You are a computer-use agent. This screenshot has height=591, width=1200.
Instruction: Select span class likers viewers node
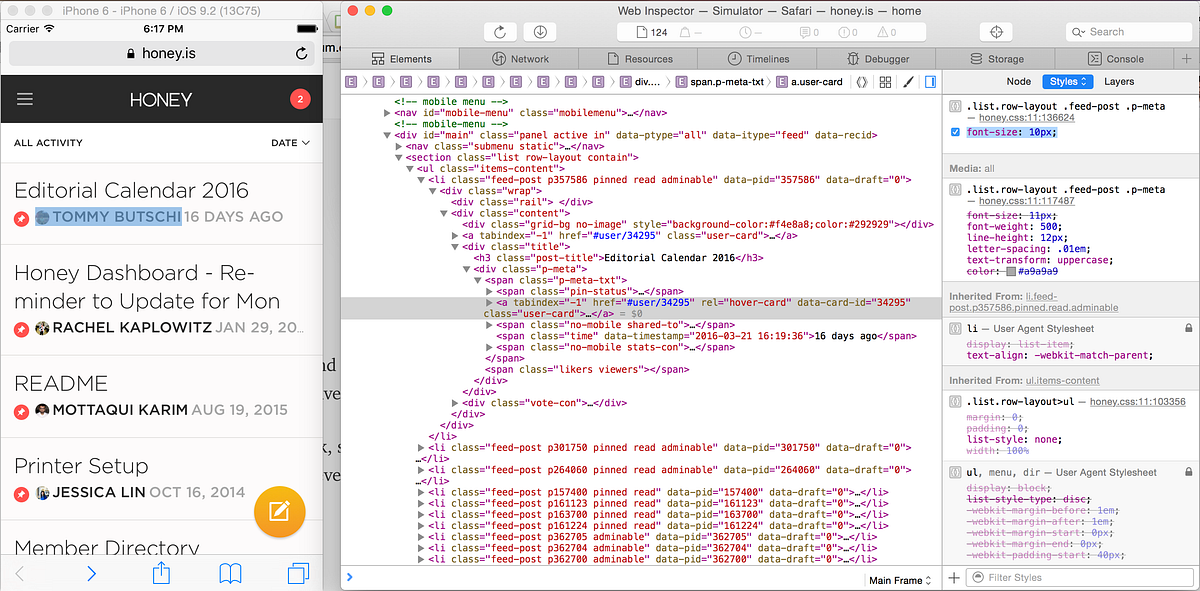(588, 369)
